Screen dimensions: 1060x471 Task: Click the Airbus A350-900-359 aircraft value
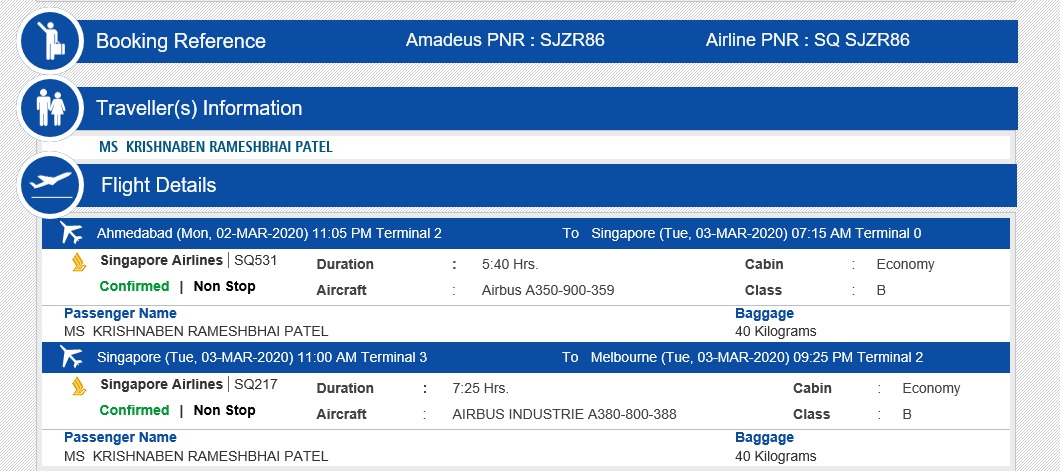pos(548,291)
